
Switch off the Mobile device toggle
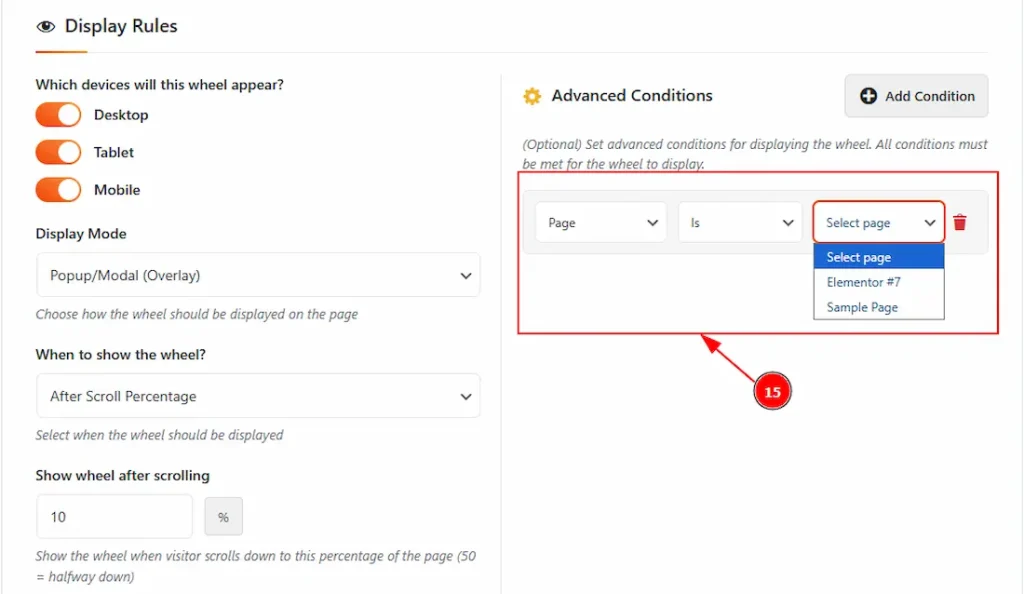coord(58,190)
